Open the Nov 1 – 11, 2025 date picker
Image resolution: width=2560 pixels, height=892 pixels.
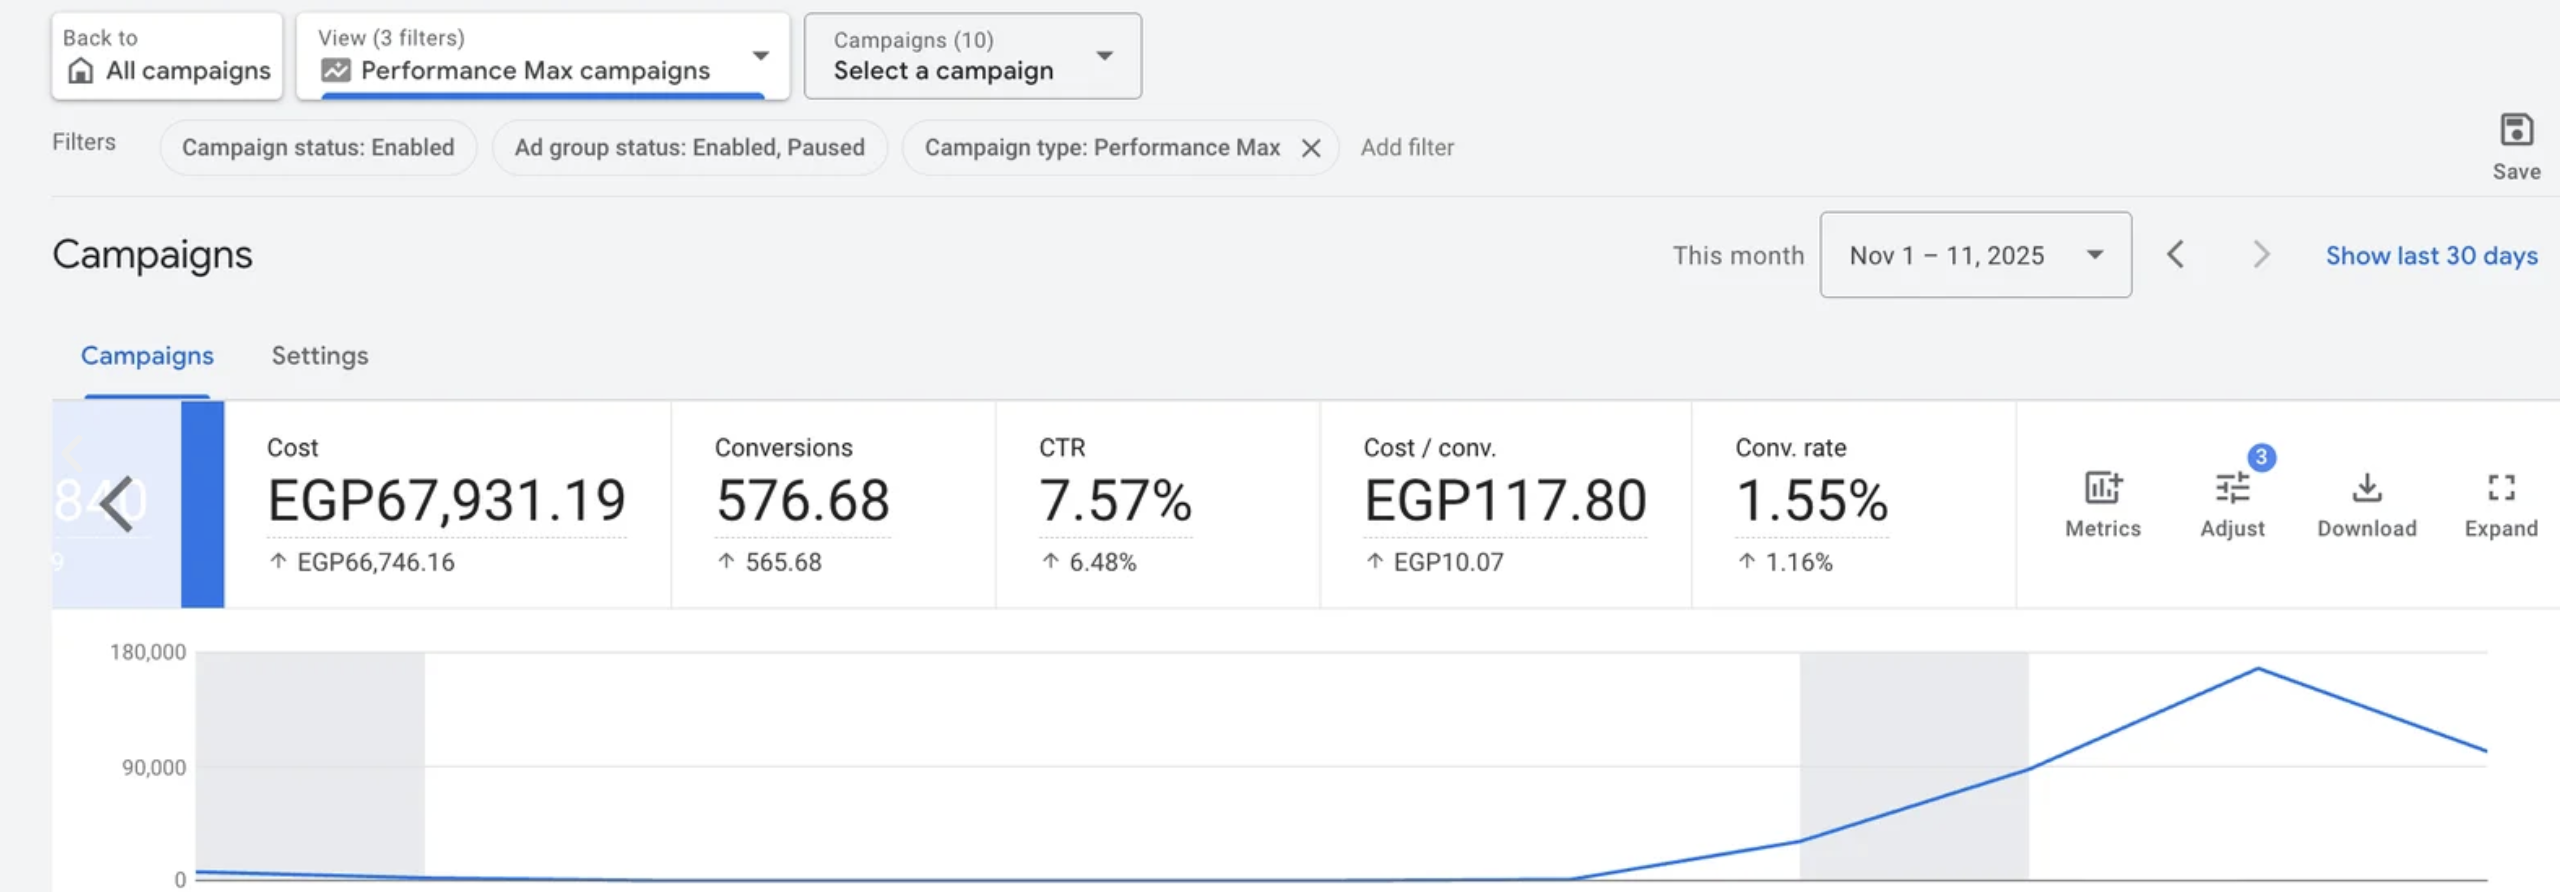click(x=1975, y=255)
